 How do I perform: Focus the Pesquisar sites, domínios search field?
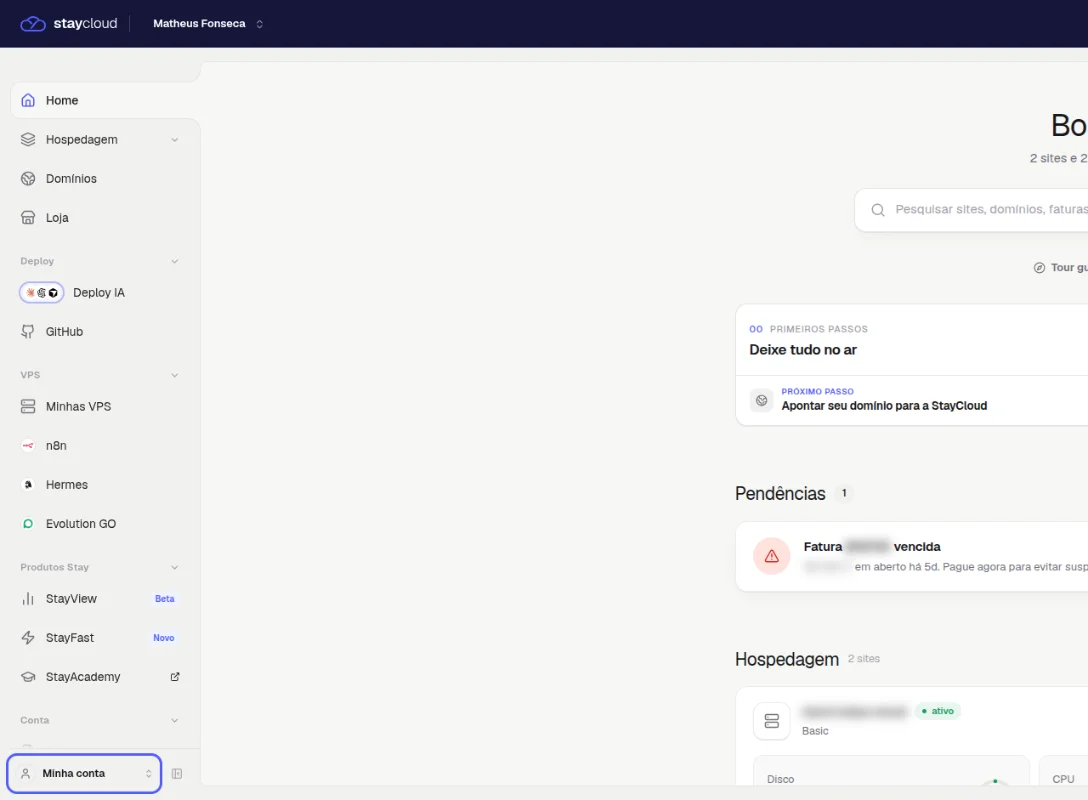pyautogui.click(x=971, y=210)
